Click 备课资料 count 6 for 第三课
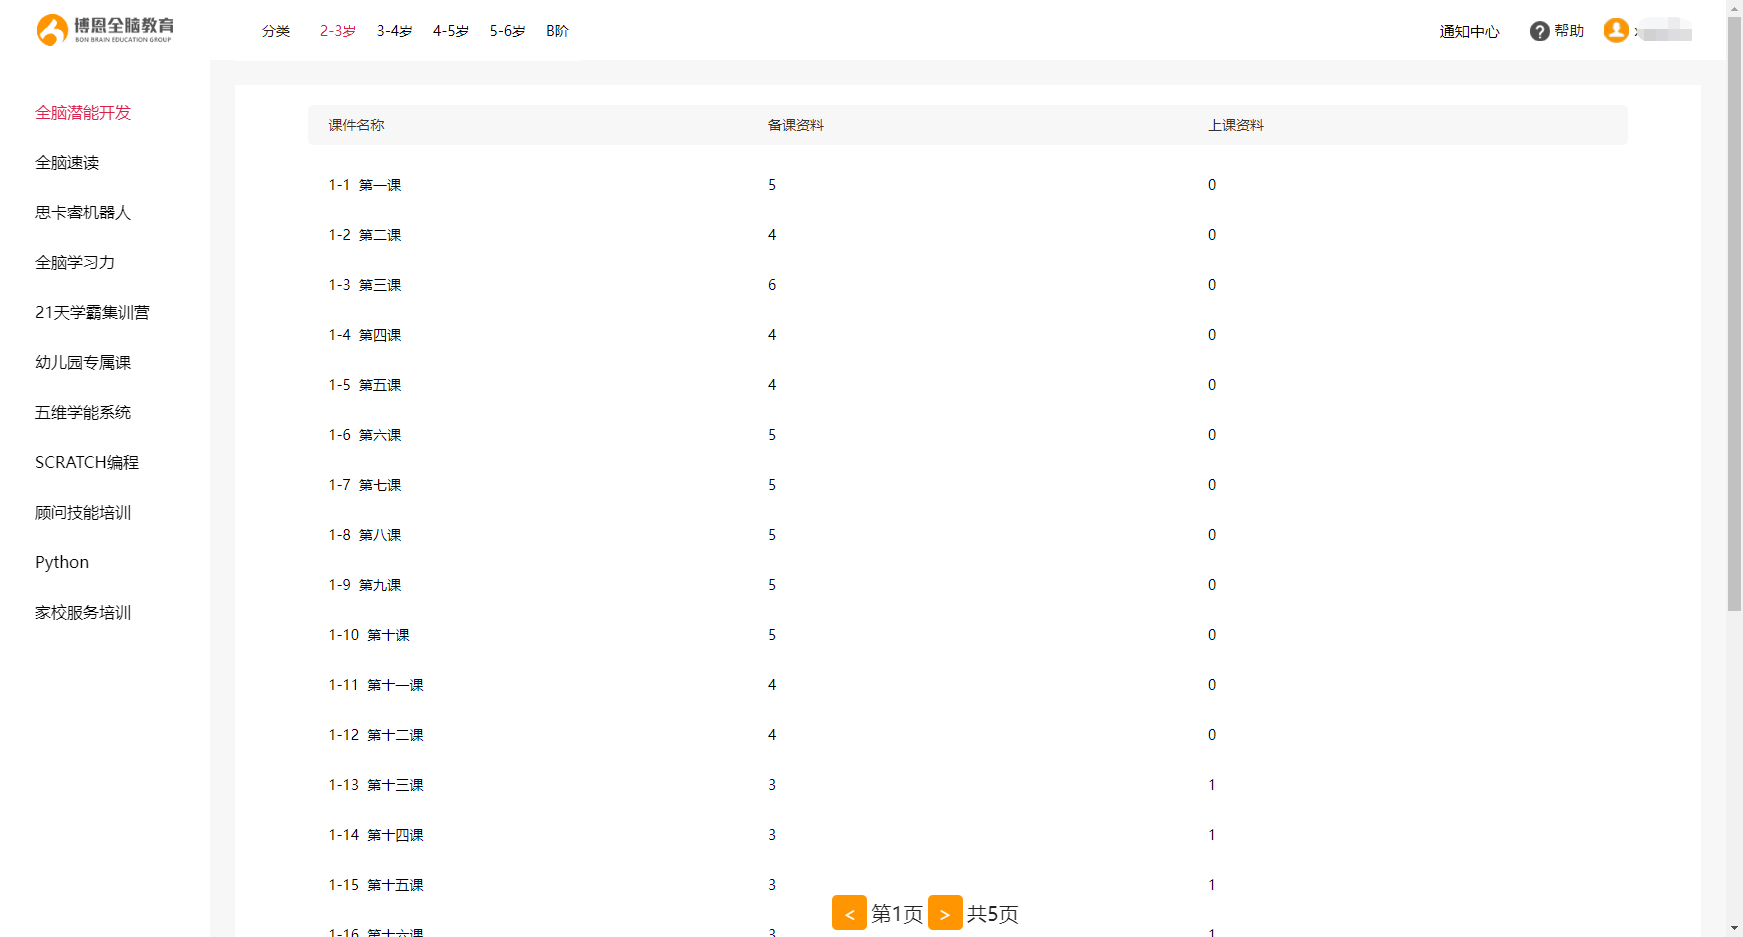1743x937 pixels. [x=772, y=285]
